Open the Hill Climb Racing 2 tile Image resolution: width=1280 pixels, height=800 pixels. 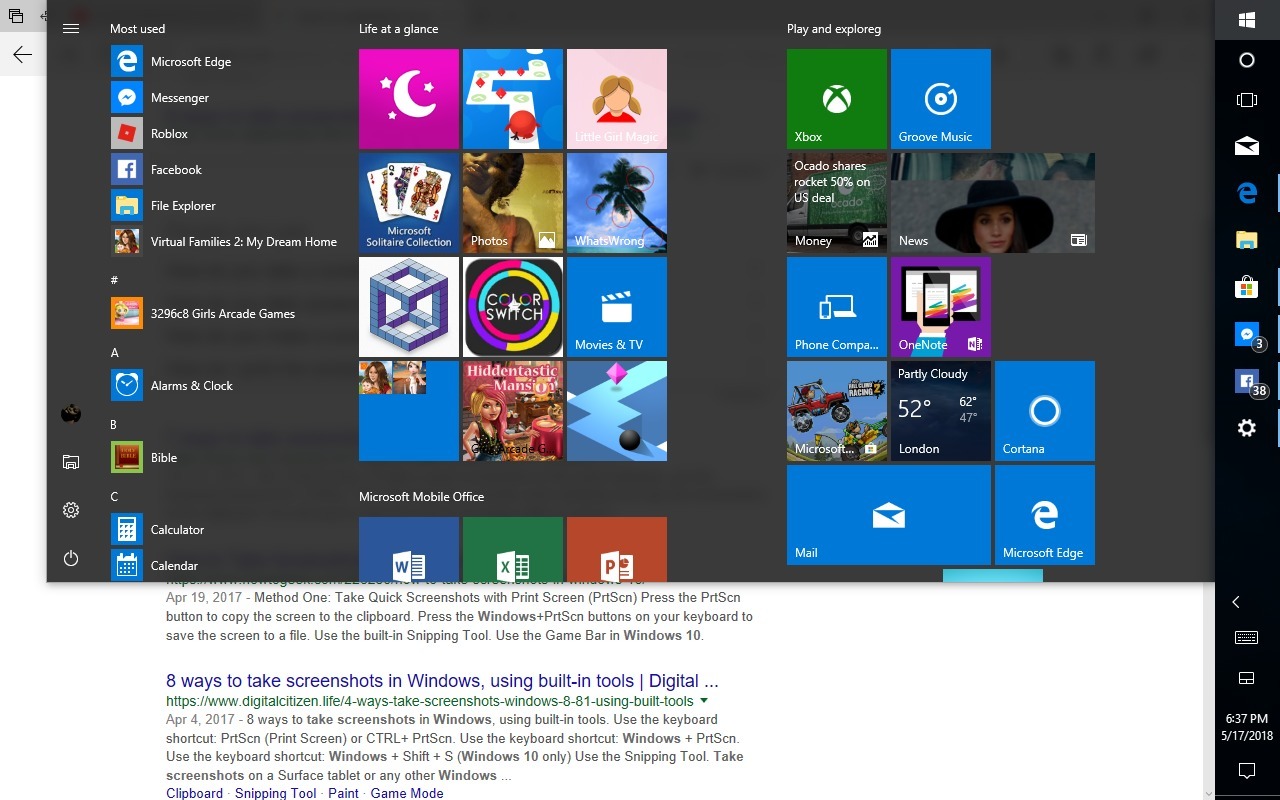(x=837, y=411)
